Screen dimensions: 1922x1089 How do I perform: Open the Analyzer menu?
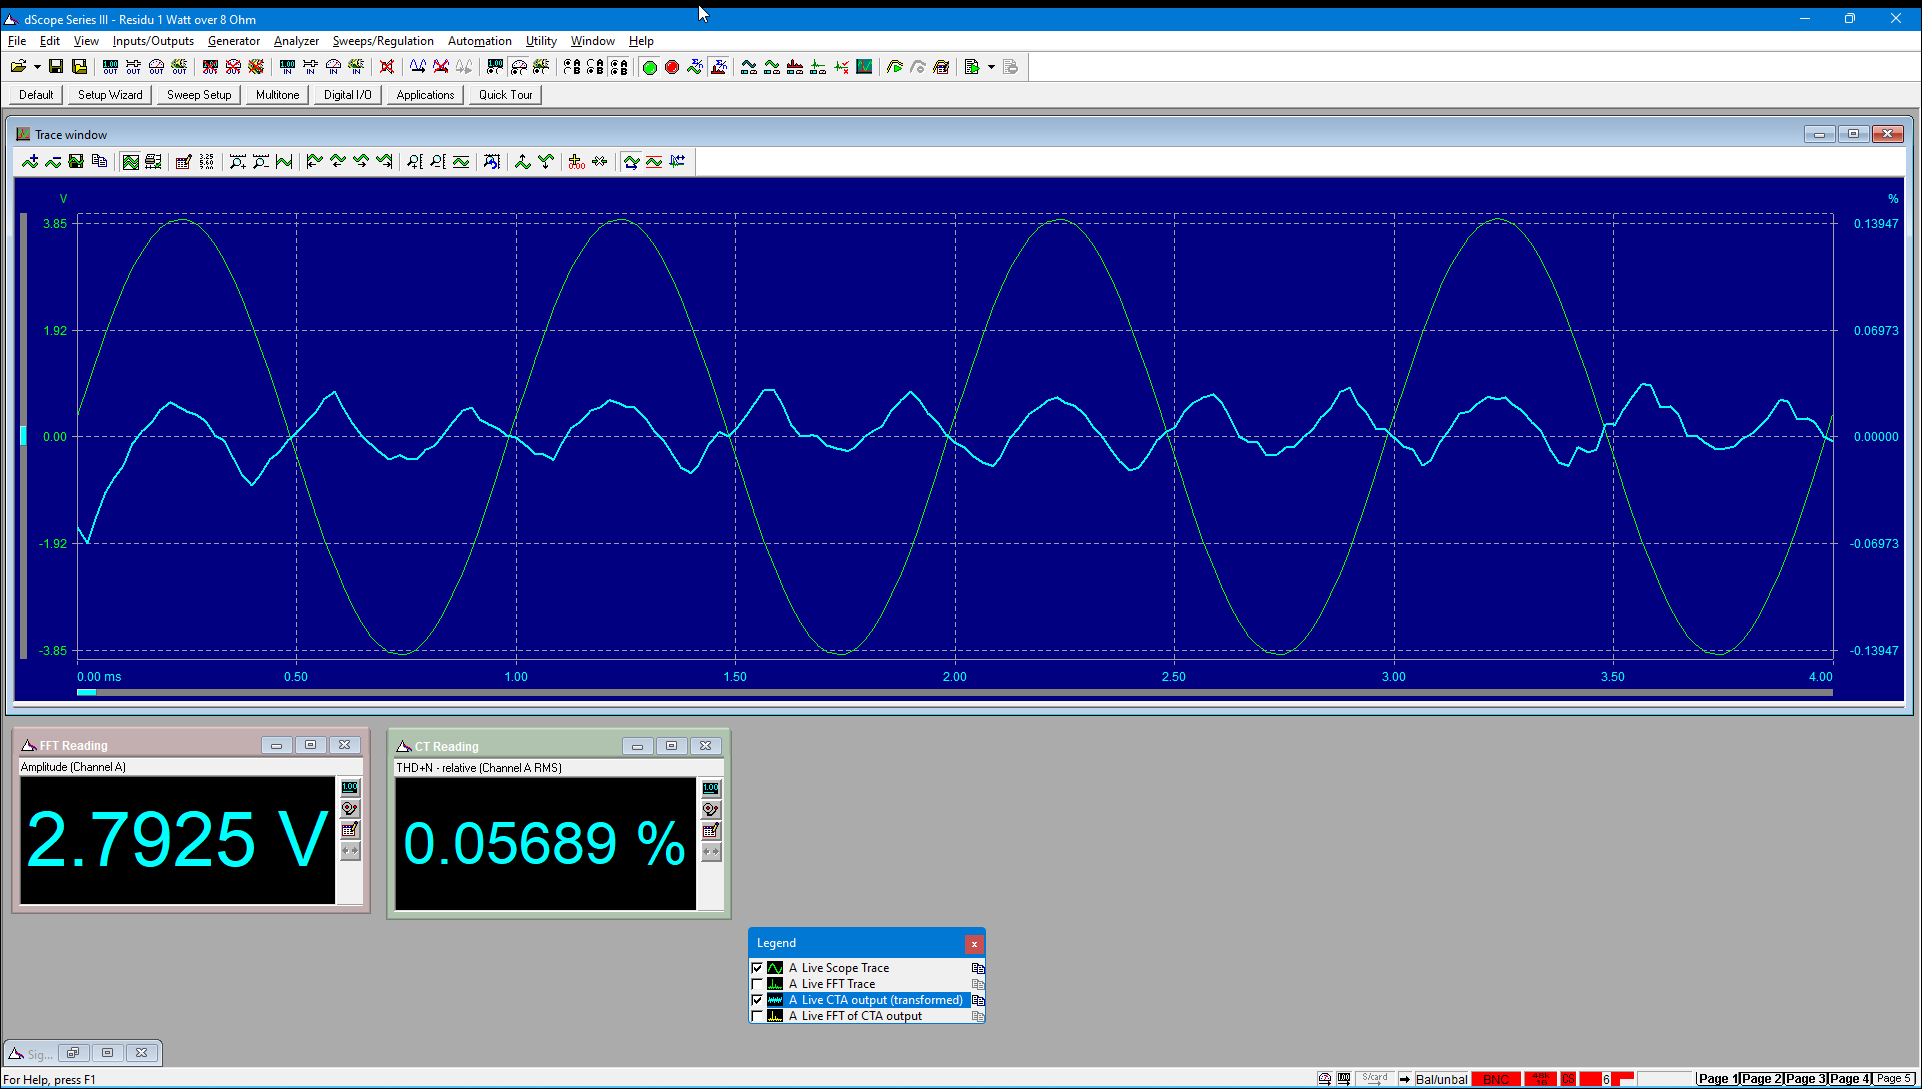pyautogui.click(x=296, y=41)
